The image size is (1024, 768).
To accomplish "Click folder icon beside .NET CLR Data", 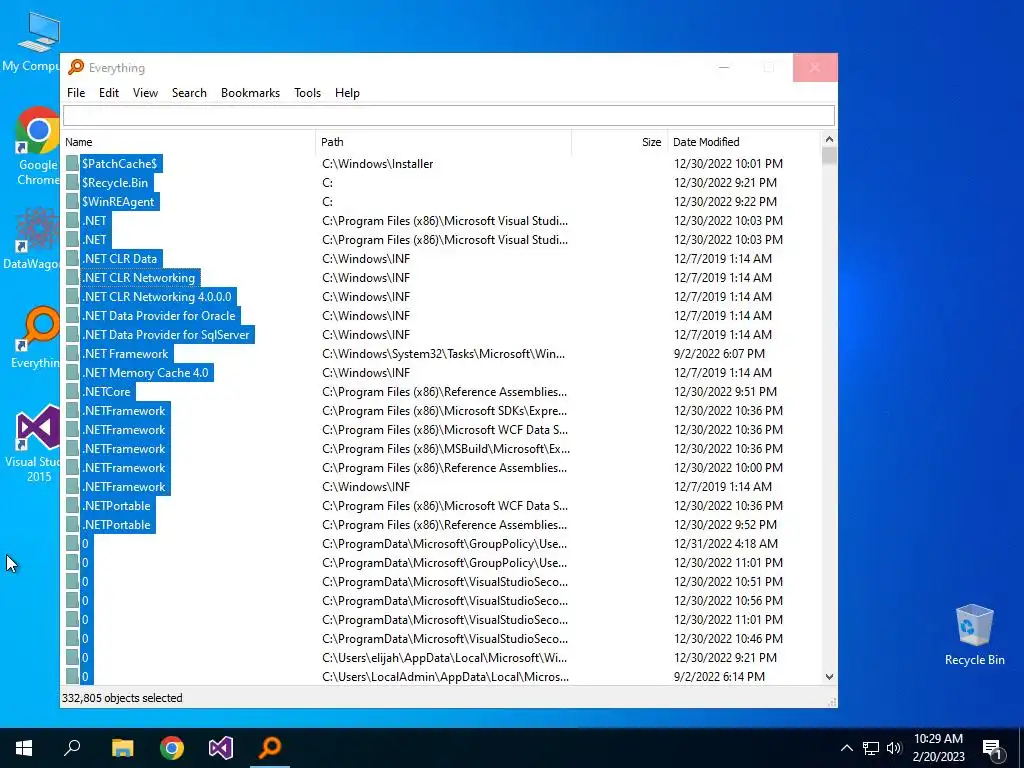I will [72, 259].
